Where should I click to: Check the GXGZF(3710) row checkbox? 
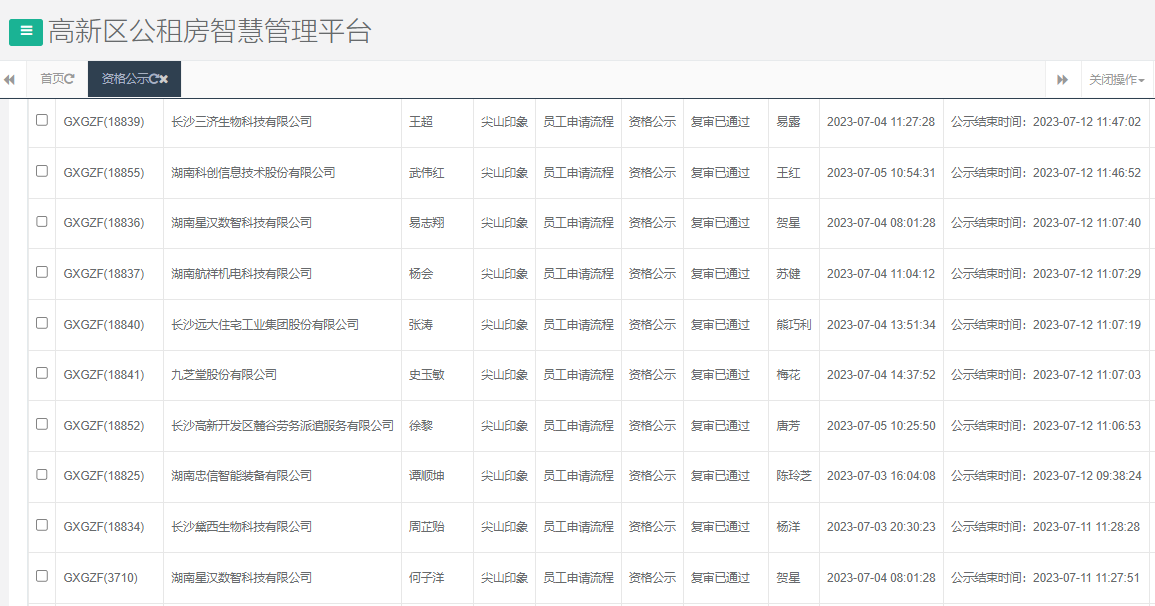click(x=41, y=577)
